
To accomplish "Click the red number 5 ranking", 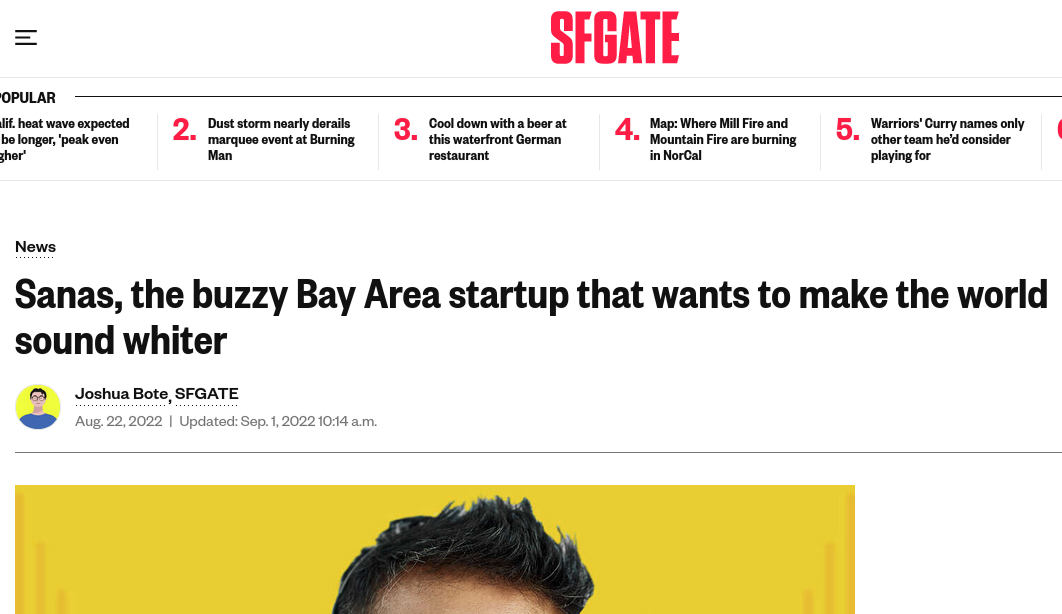I will point(847,130).
